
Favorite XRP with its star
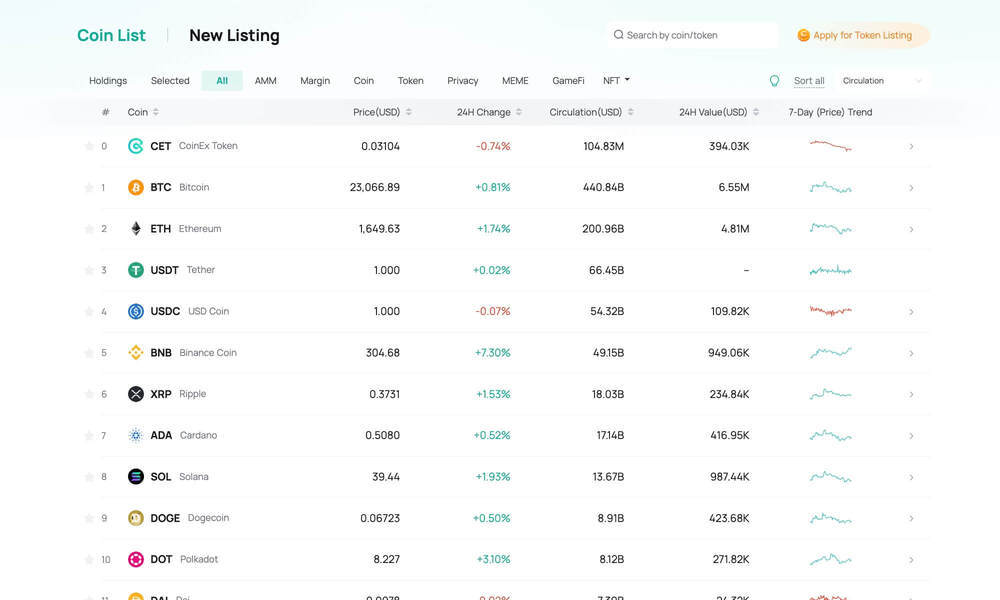tap(89, 394)
